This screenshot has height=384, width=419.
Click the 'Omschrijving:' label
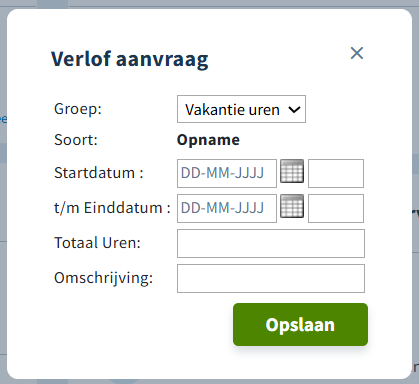click(x=103, y=278)
